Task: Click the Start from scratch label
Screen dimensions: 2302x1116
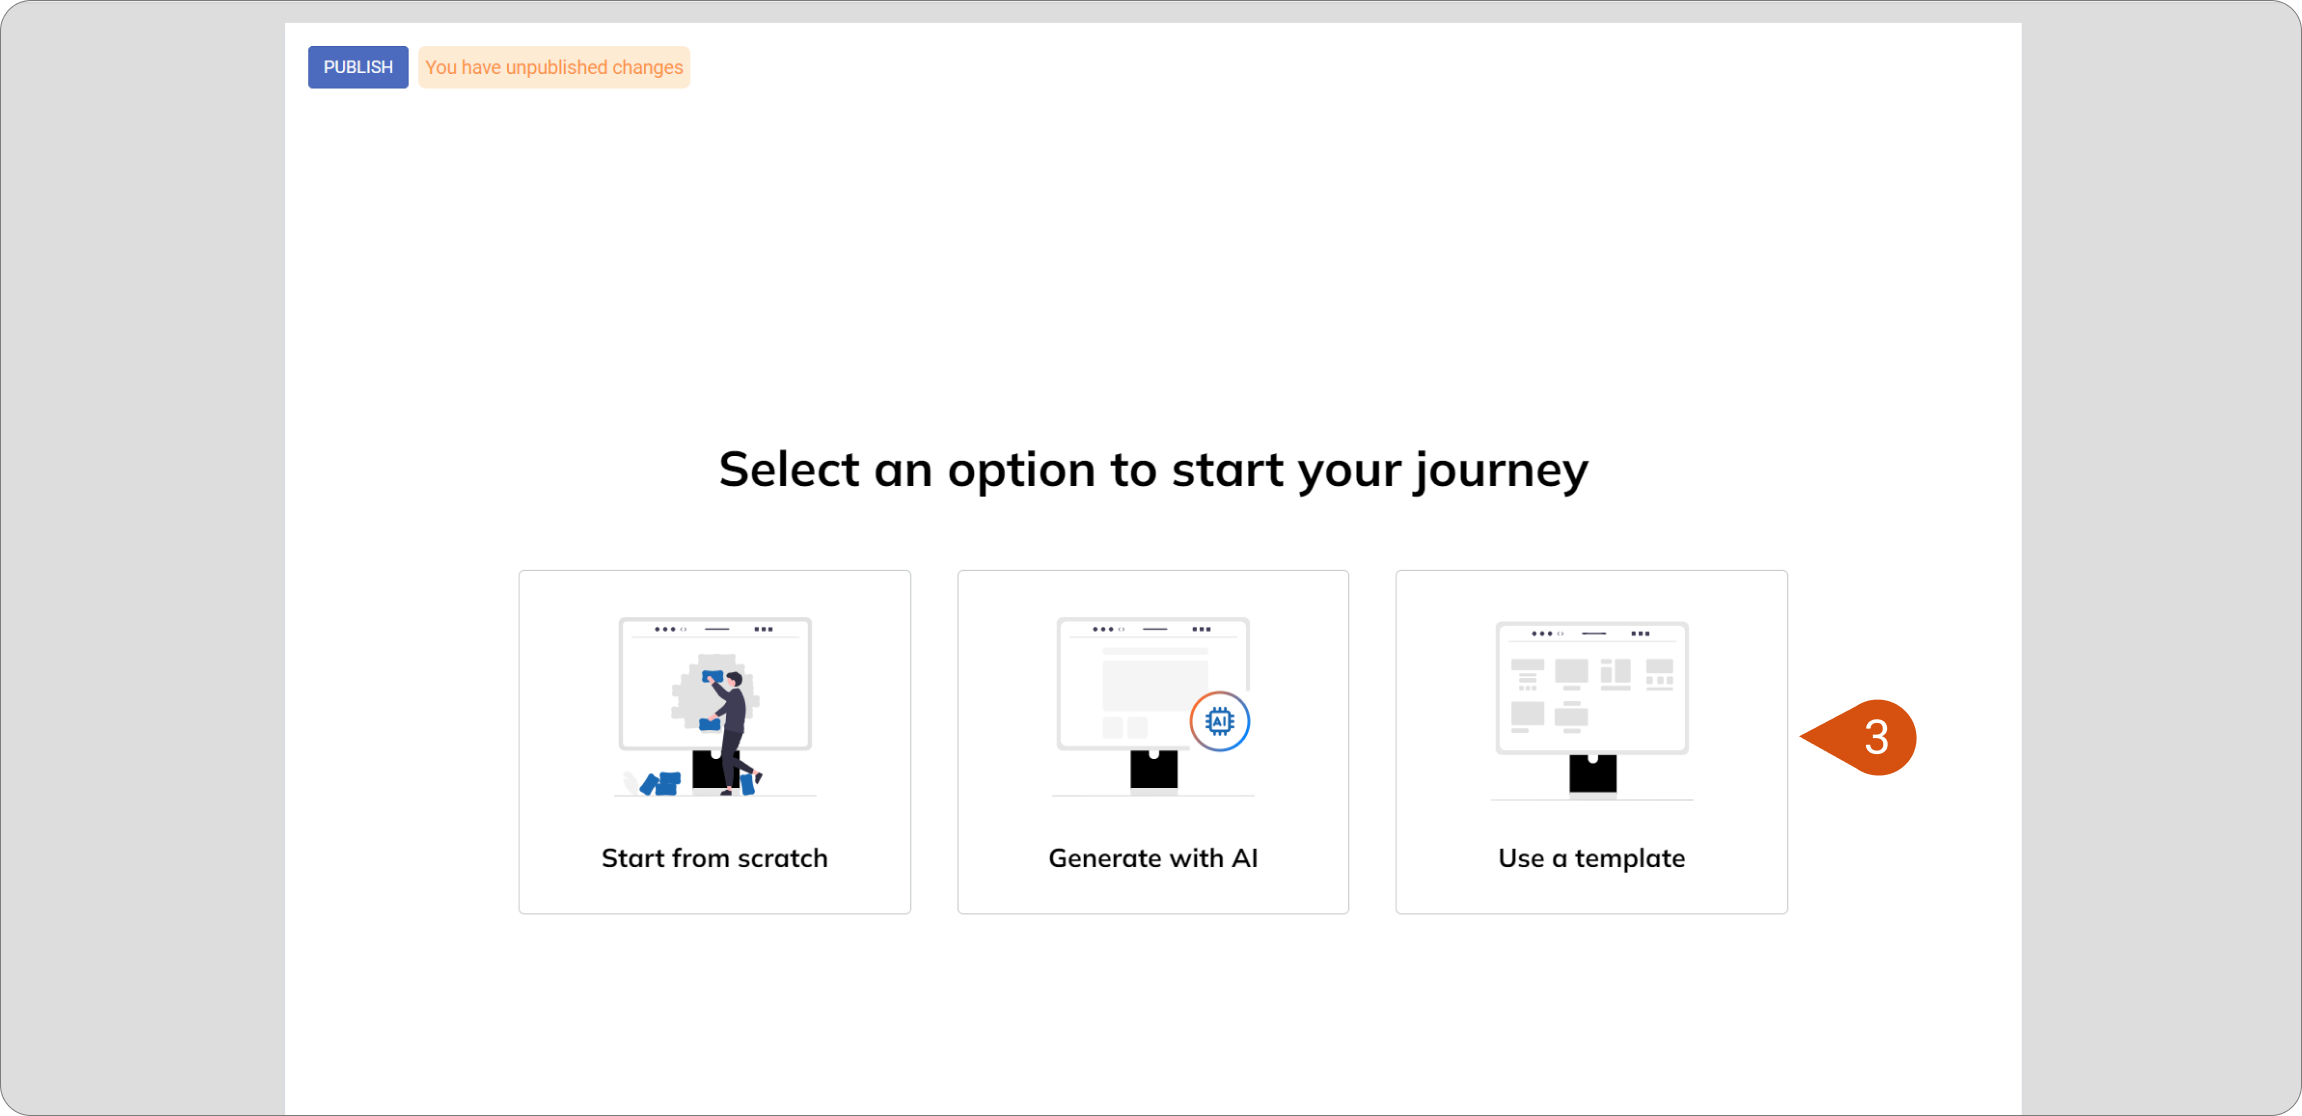Action: click(x=714, y=858)
